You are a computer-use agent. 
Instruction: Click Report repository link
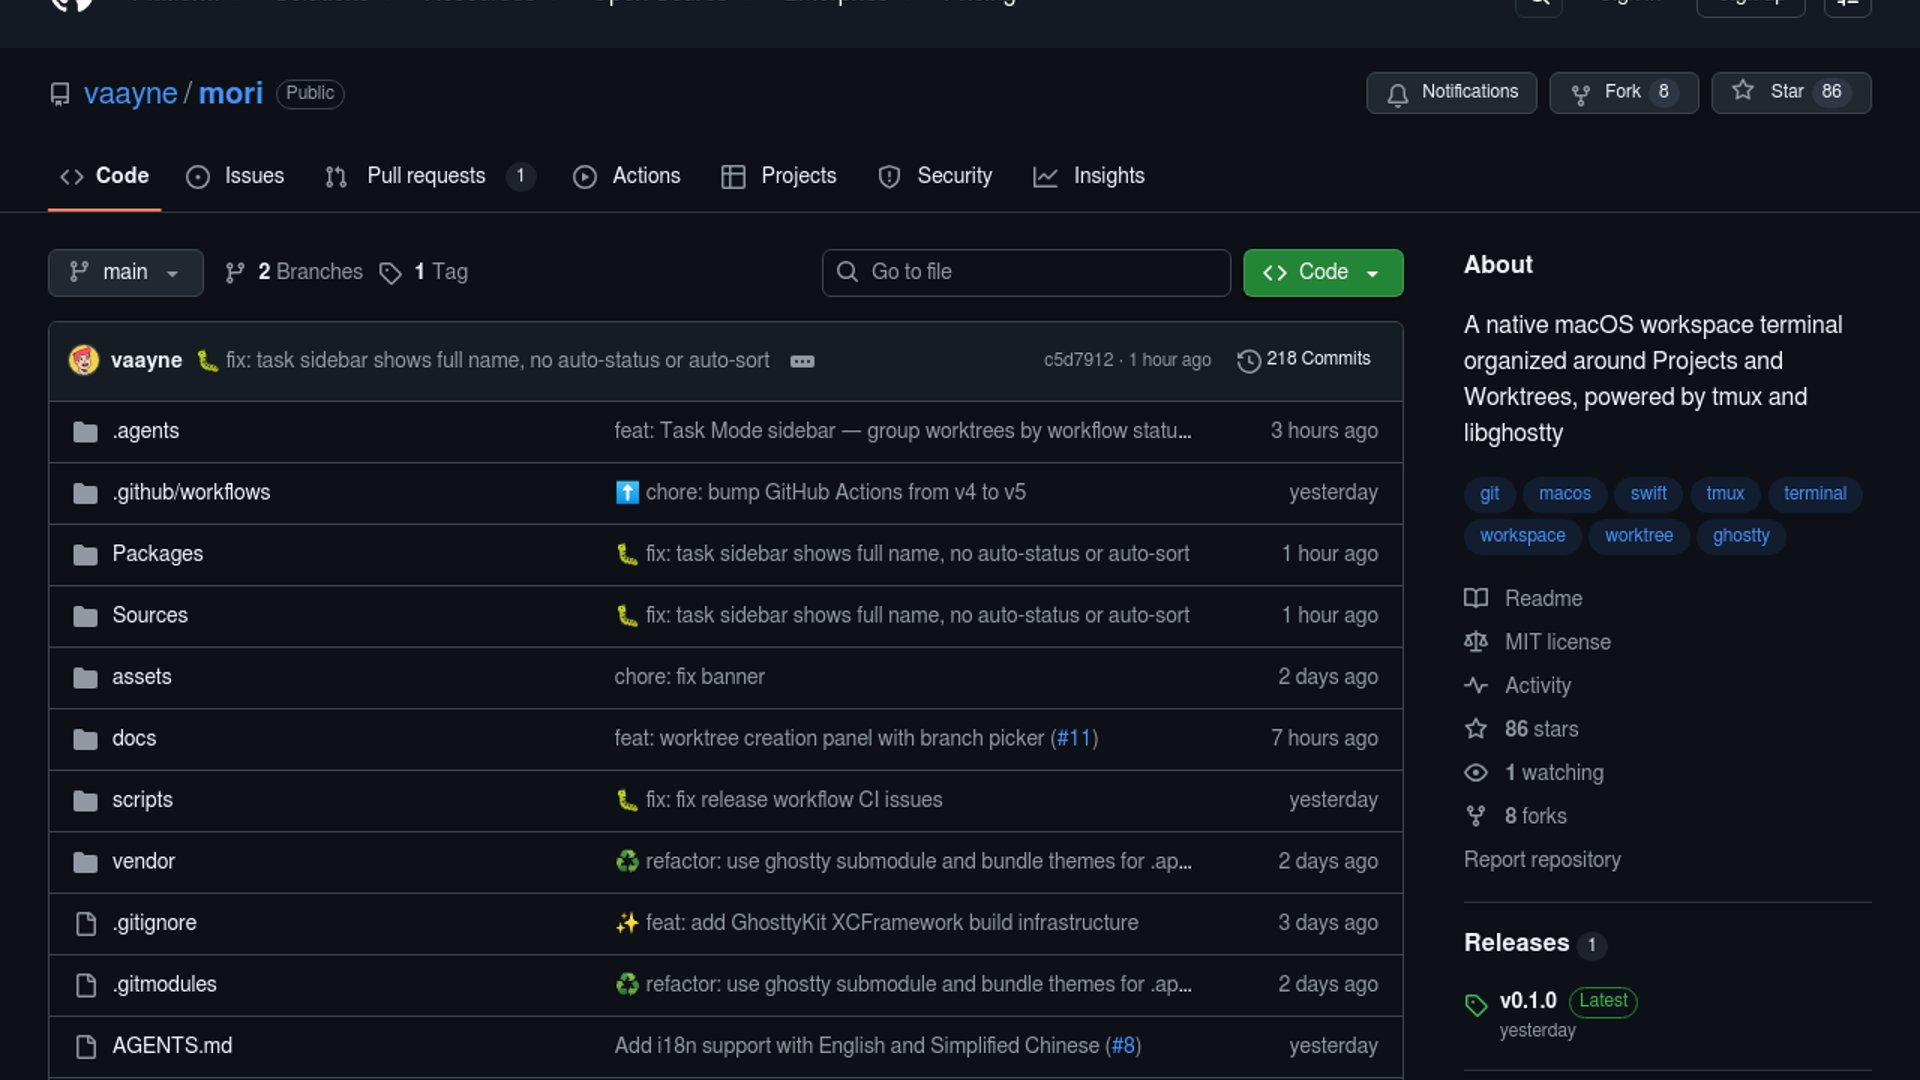[x=1541, y=860]
